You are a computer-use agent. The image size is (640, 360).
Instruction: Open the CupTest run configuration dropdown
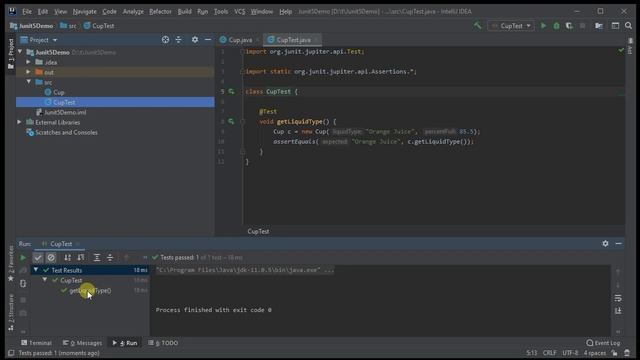(511, 26)
